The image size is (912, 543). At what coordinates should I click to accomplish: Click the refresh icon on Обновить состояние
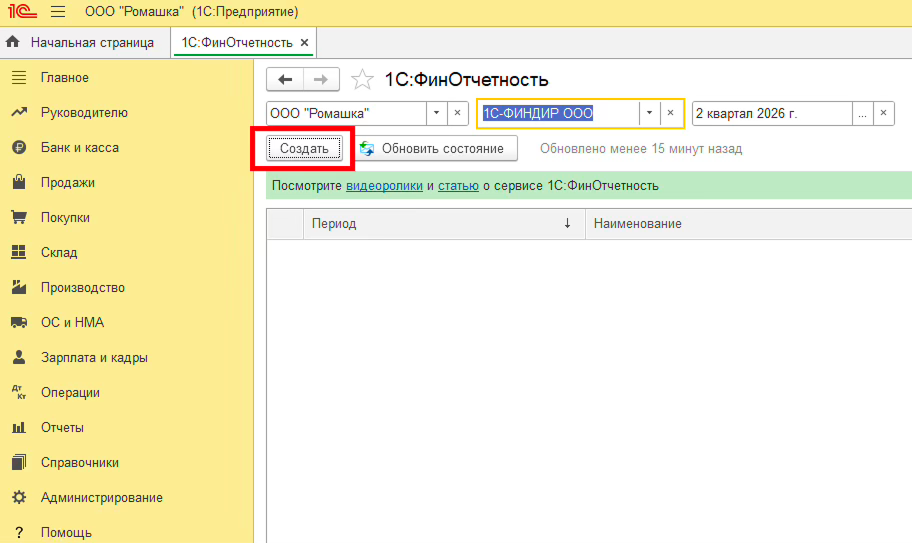click(367, 149)
